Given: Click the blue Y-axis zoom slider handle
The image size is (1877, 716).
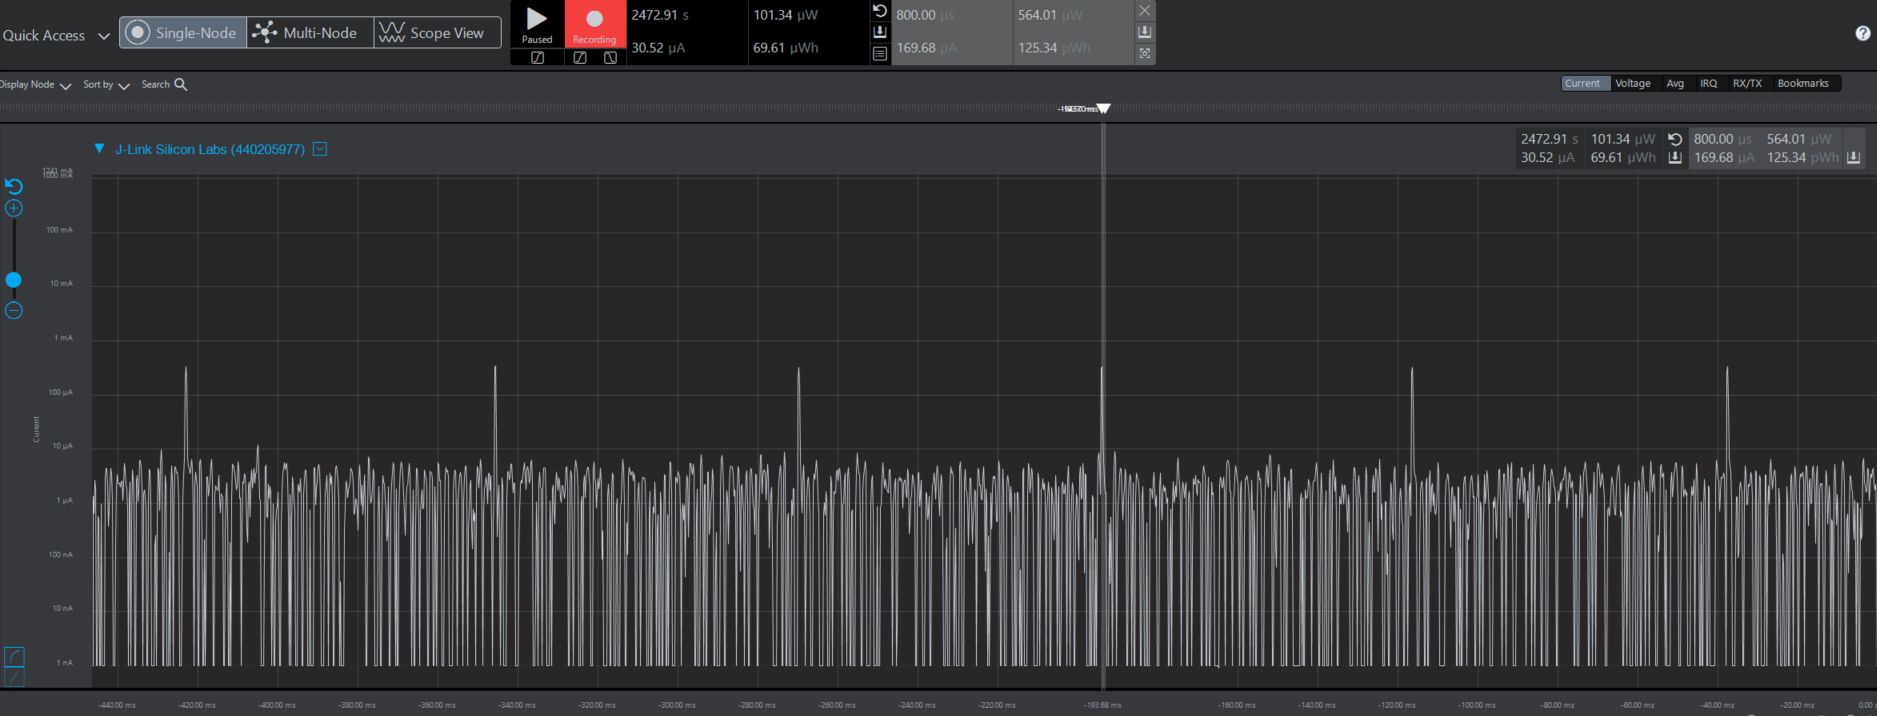Looking at the screenshot, I should [x=14, y=280].
